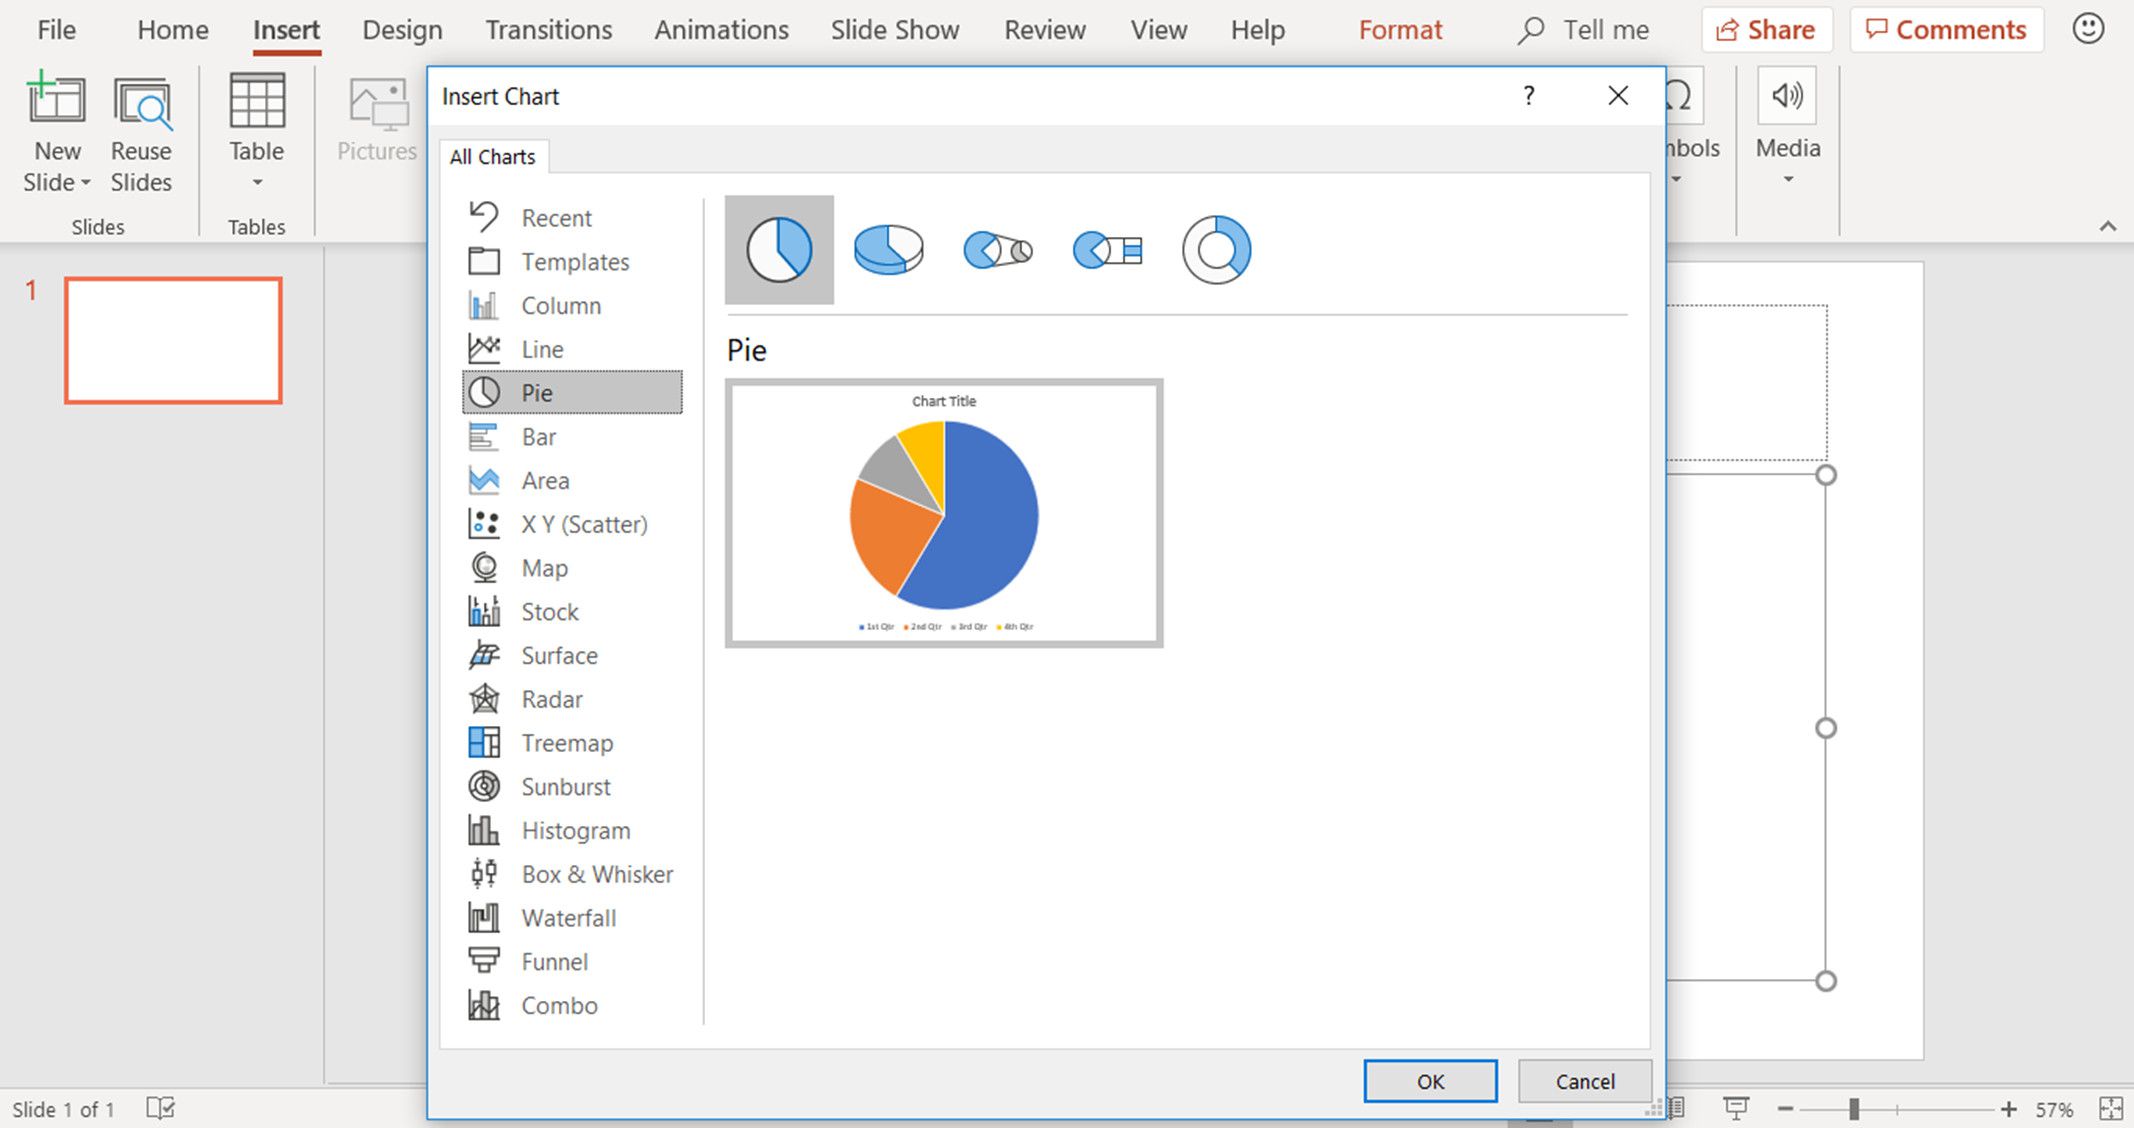Click the Column chart type in sidebar
The image size is (2134, 1128).
560,304
